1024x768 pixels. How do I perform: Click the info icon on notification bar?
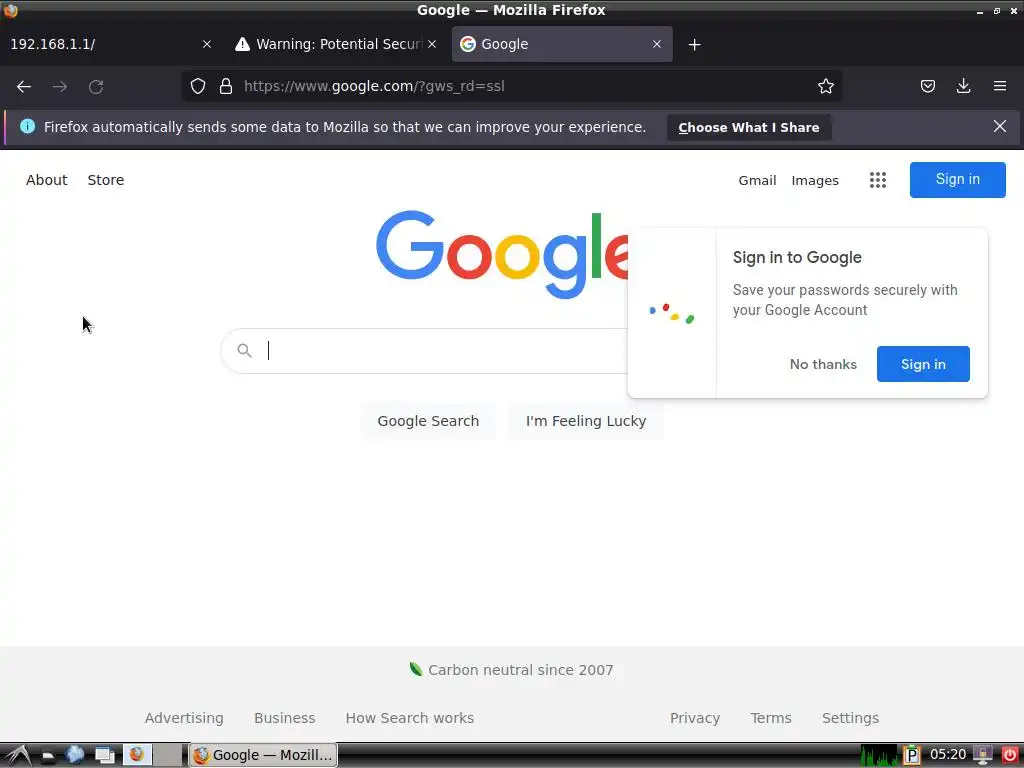(x=27, y=126)
